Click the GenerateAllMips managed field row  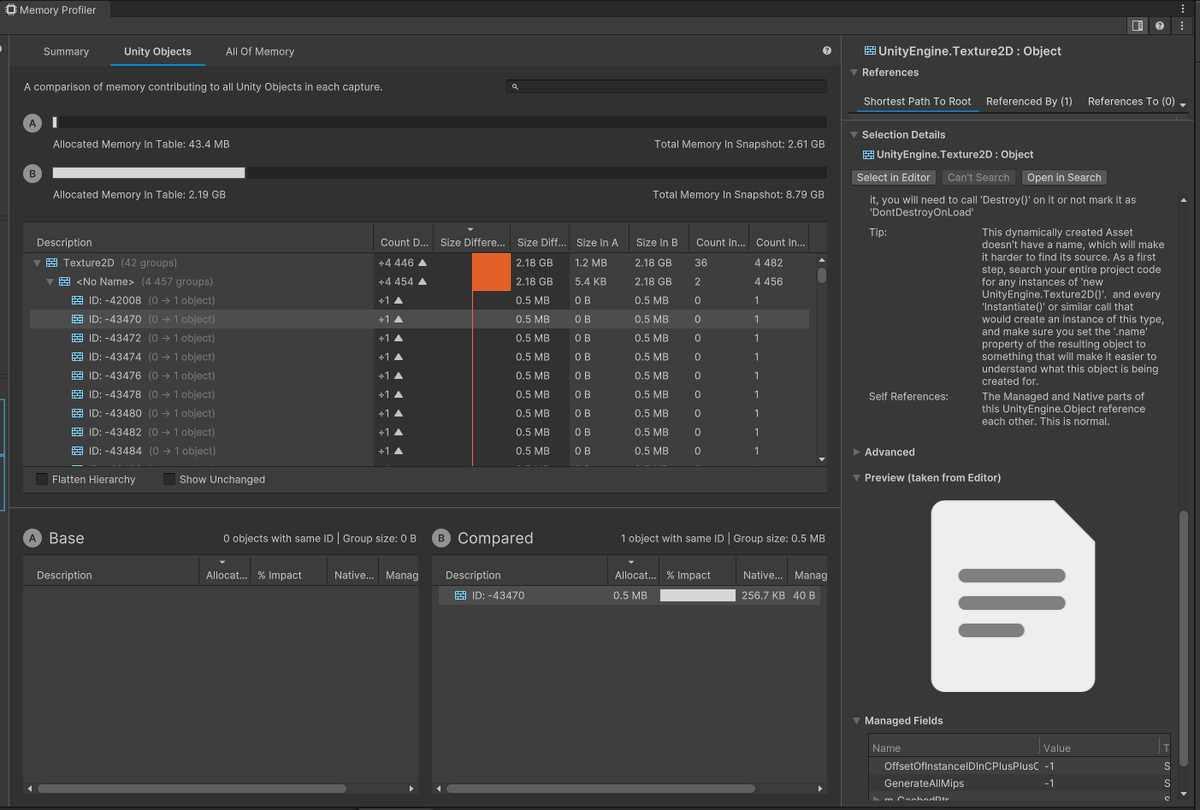point(1018,783)
